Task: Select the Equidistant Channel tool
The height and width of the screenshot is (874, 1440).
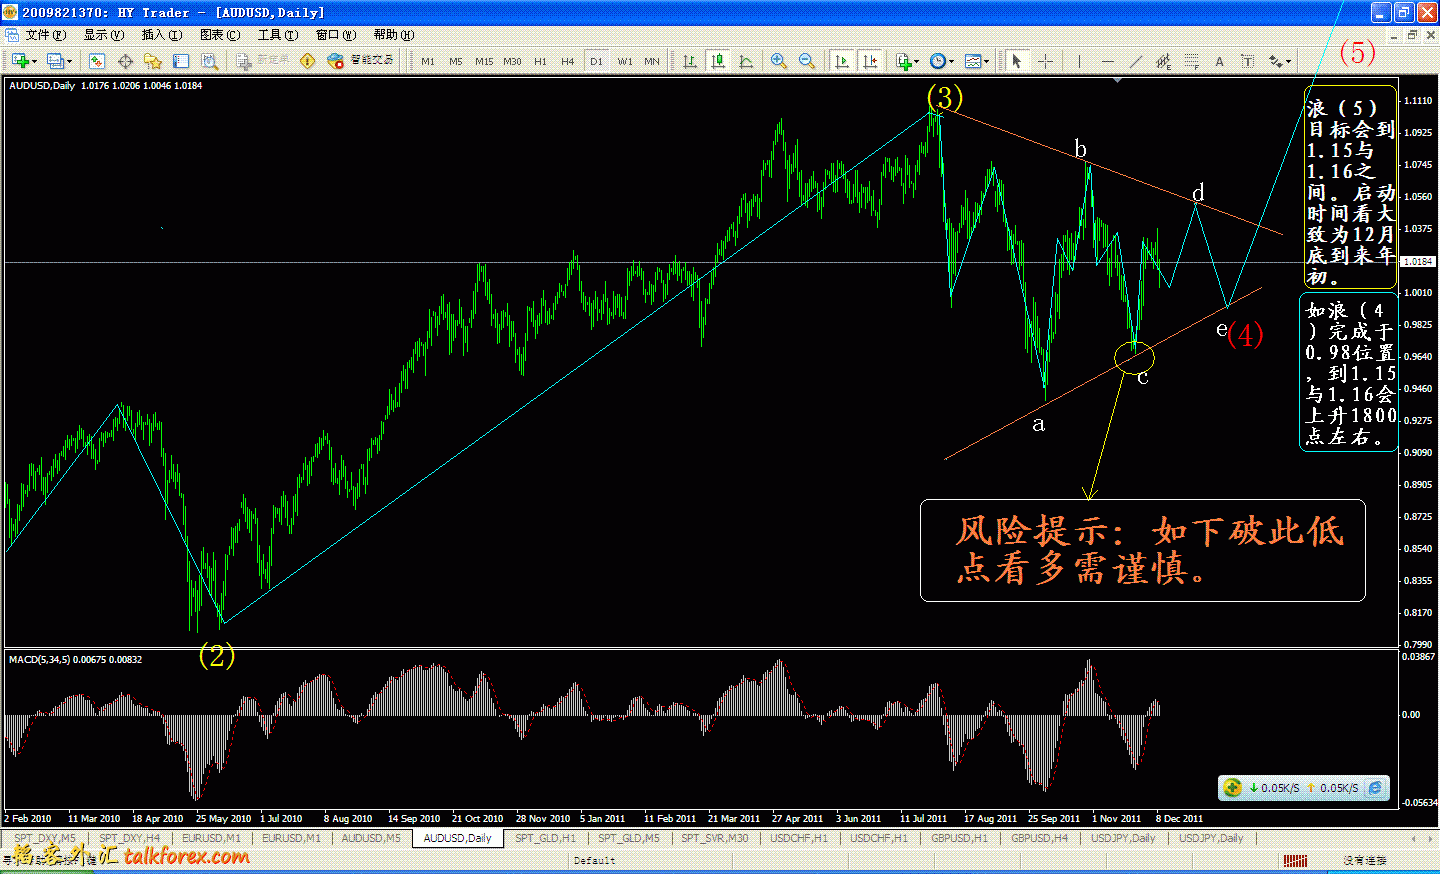Action: tap(1163, 61)
